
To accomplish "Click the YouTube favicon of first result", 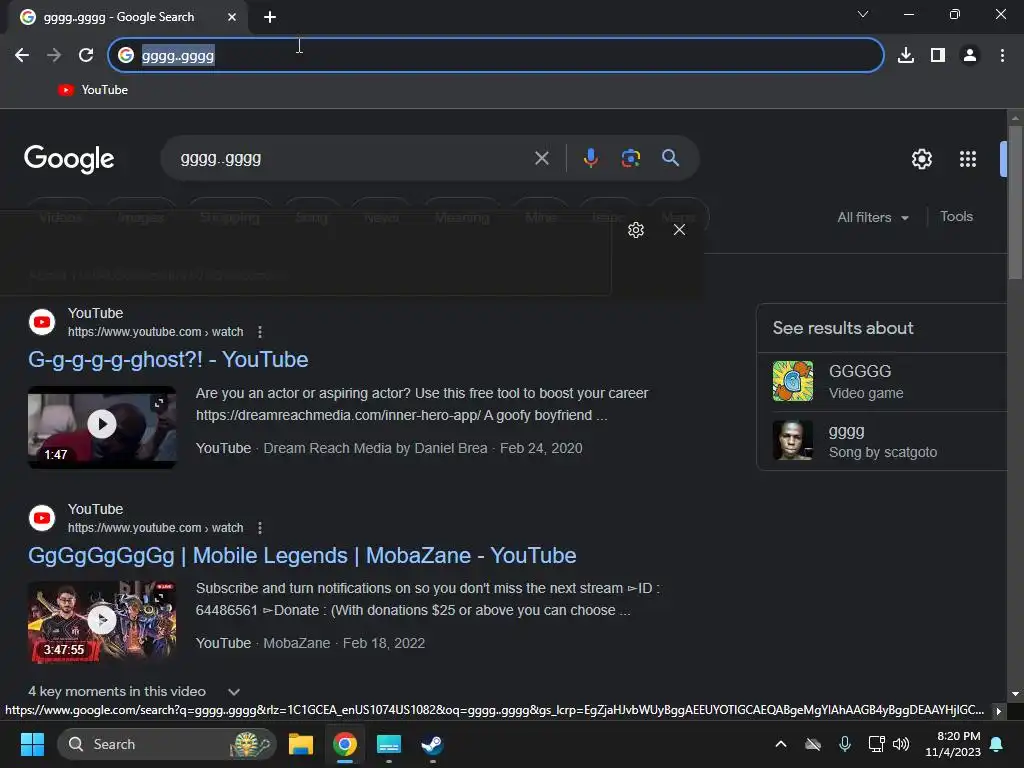I will (42, 322).
